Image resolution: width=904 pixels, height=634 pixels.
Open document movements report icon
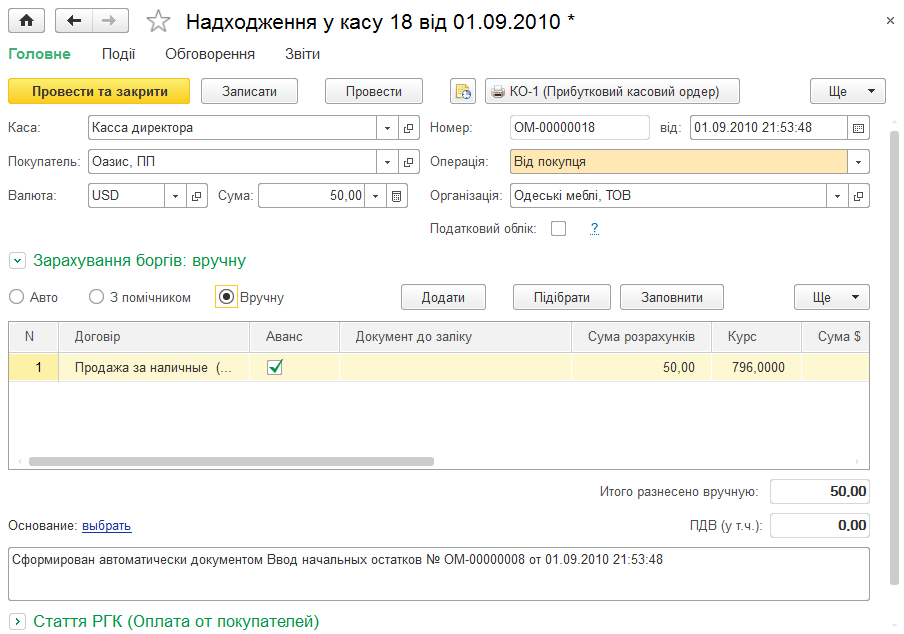point(463,91)
